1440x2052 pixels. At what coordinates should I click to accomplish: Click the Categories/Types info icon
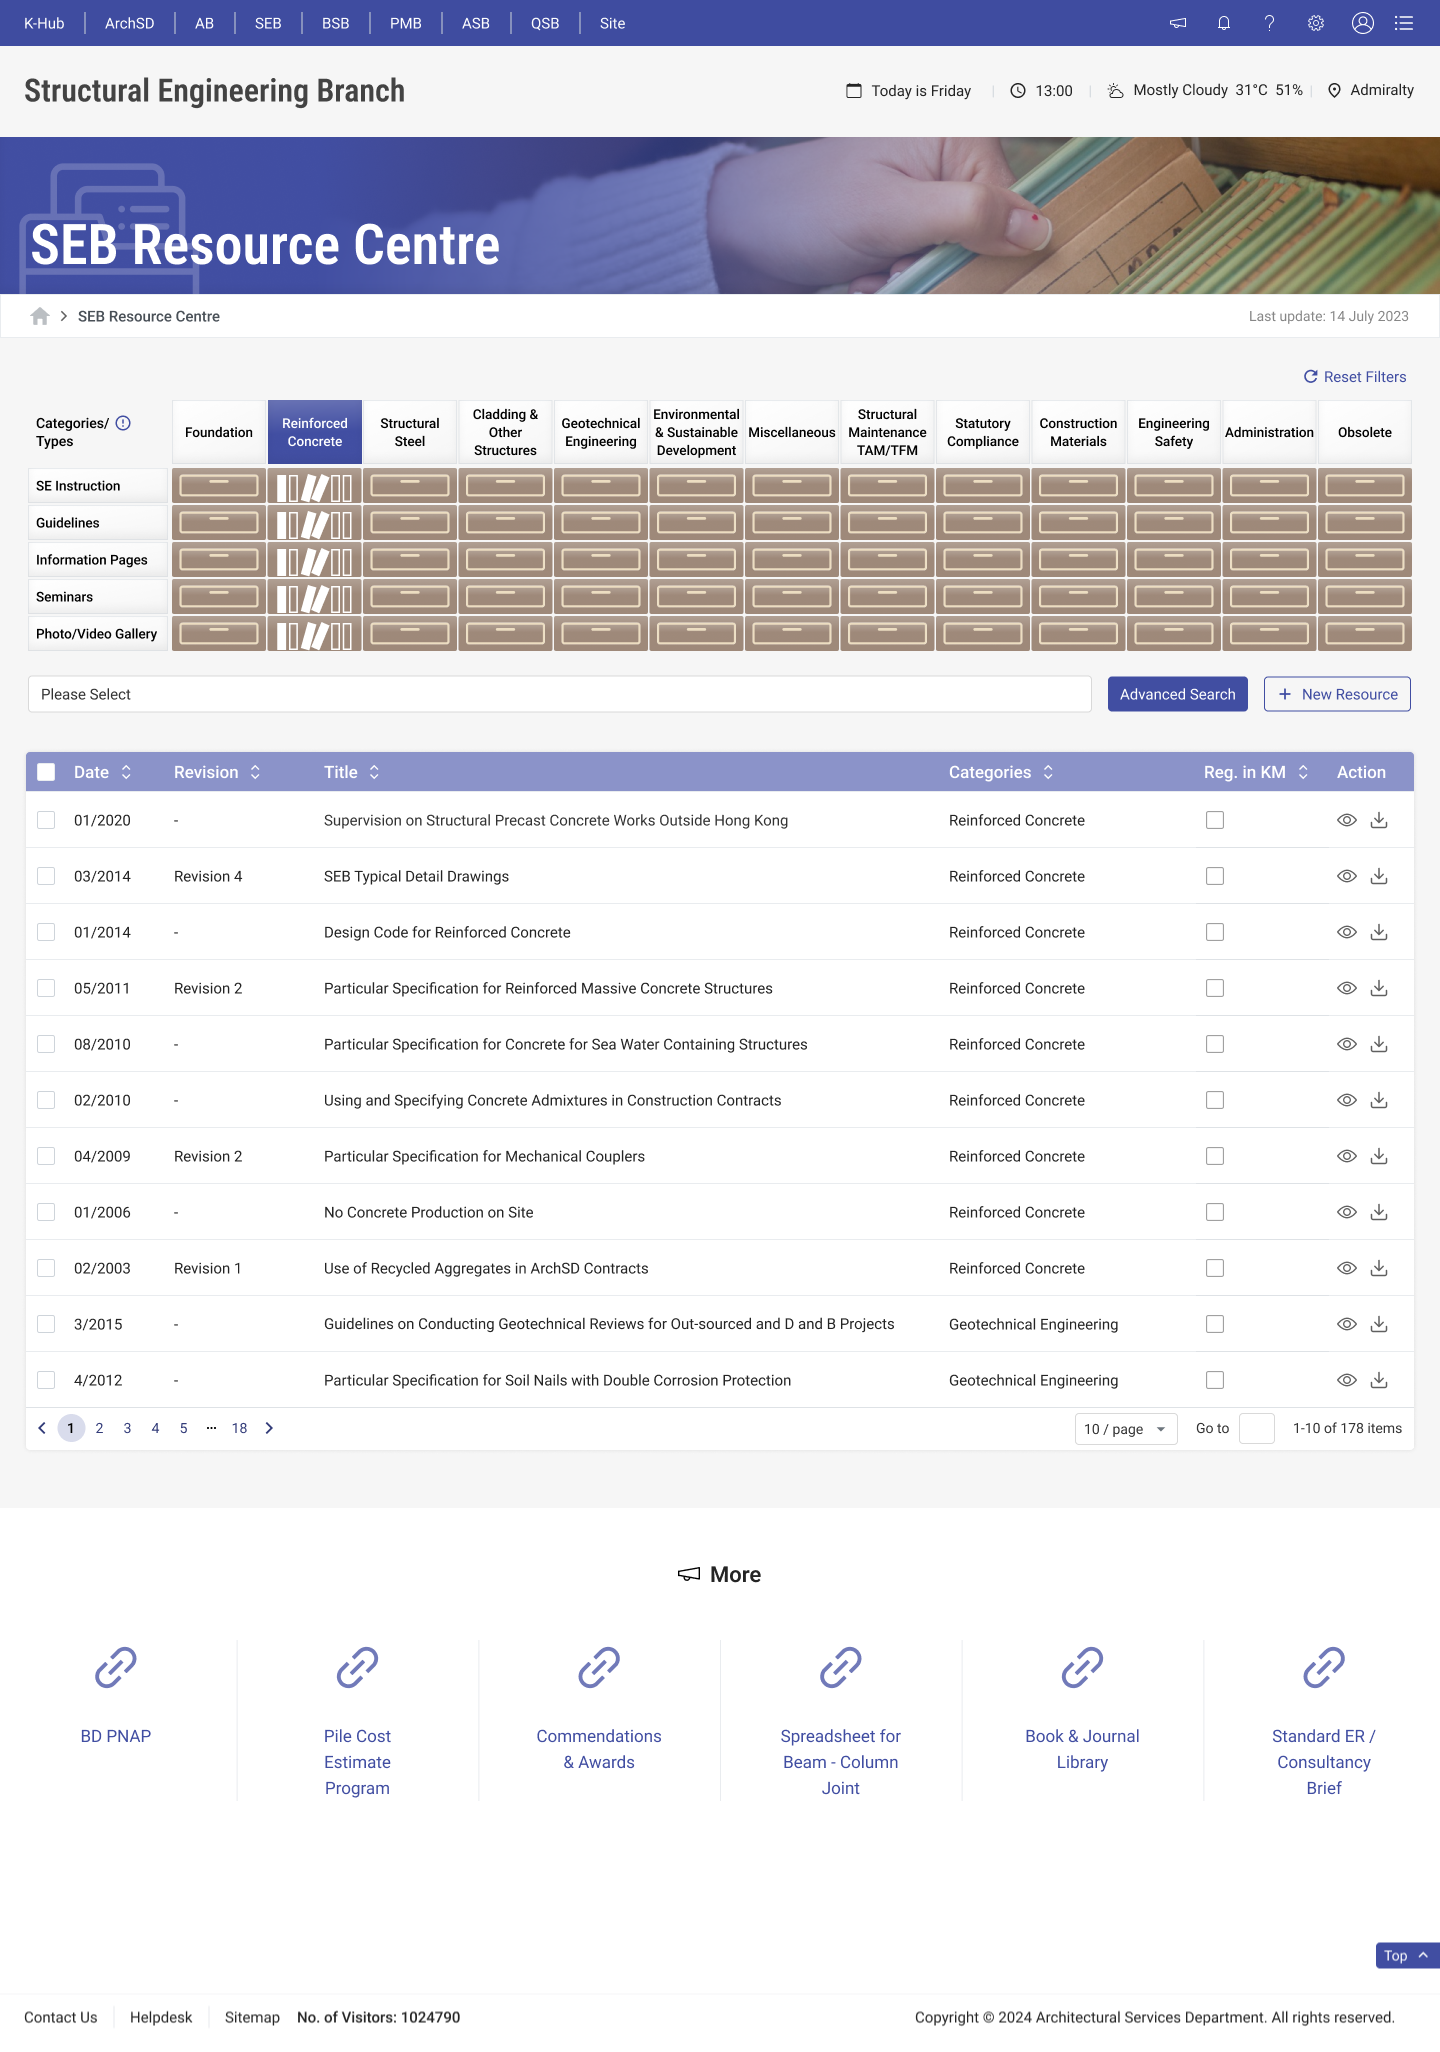click(x=123, y=423)
